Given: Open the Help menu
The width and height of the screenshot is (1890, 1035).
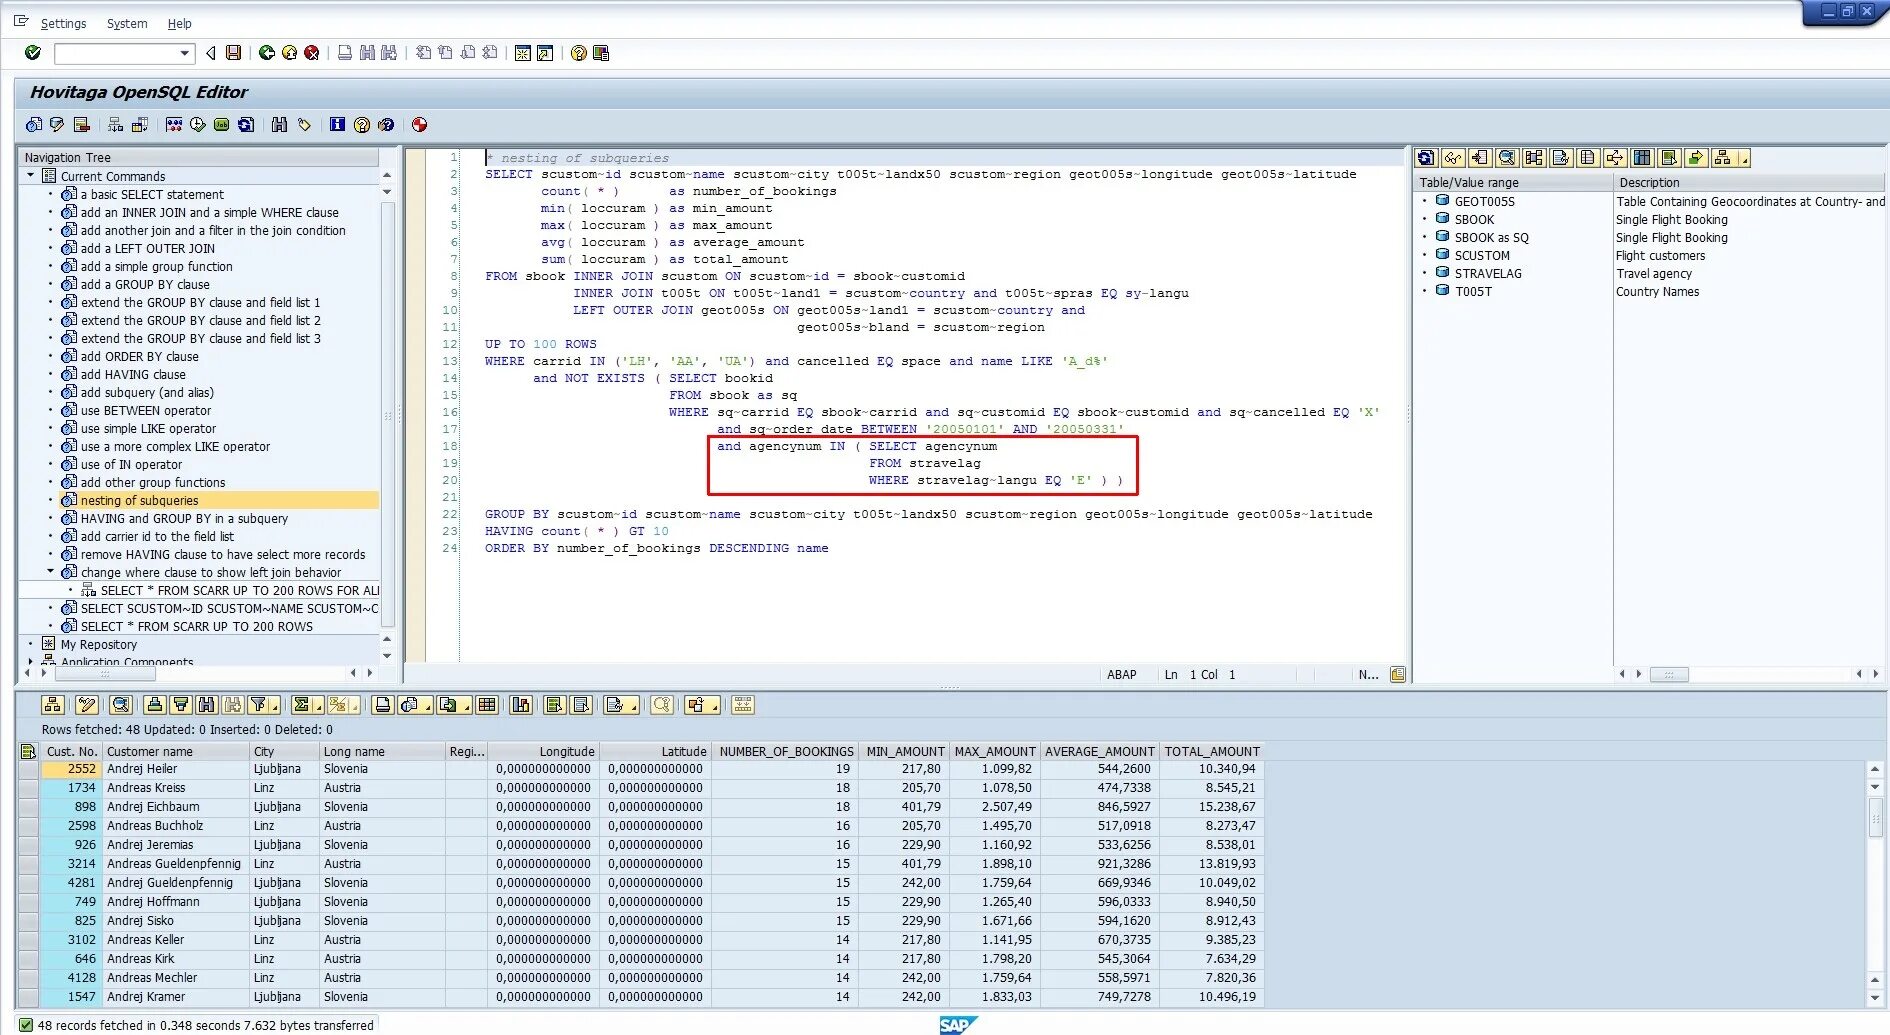Looking at the screenshot, I should tap(180, 23).
